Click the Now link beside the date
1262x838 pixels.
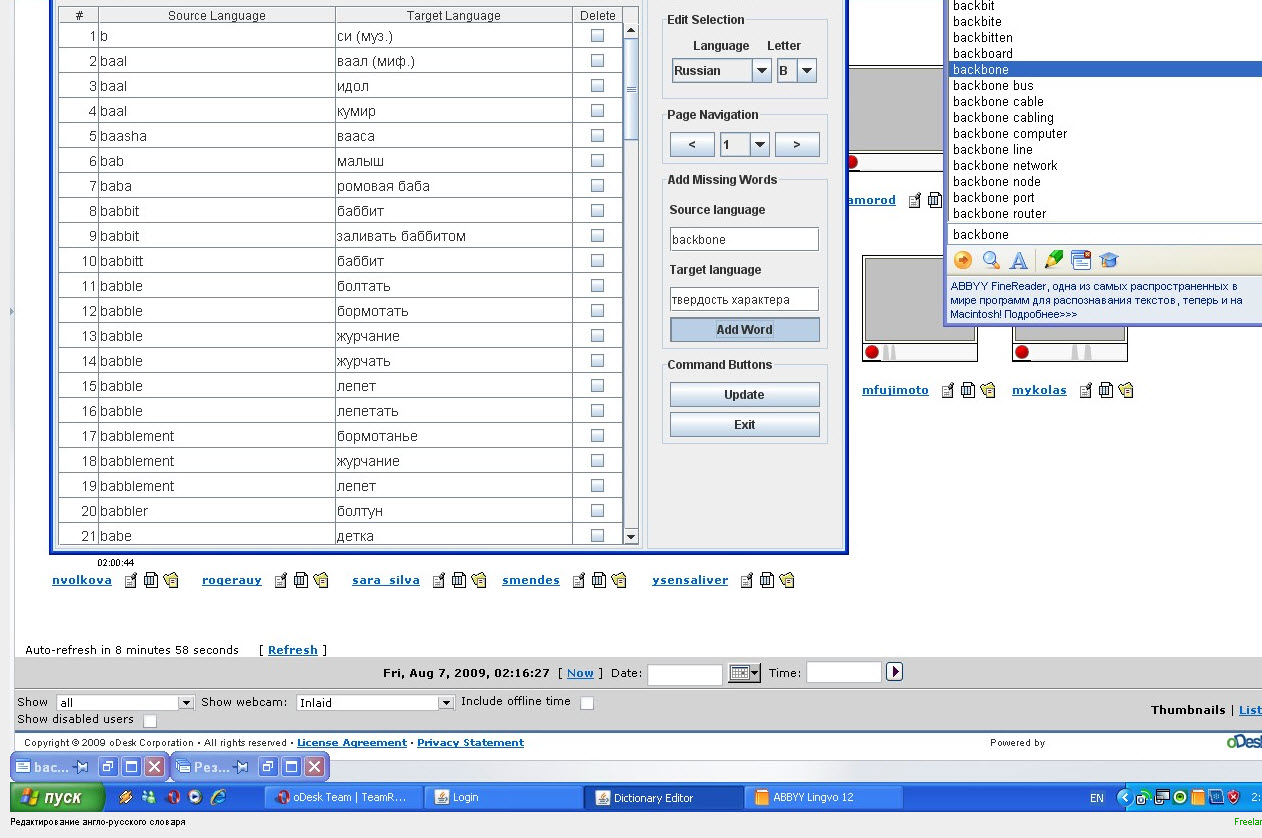click(580, 673)
